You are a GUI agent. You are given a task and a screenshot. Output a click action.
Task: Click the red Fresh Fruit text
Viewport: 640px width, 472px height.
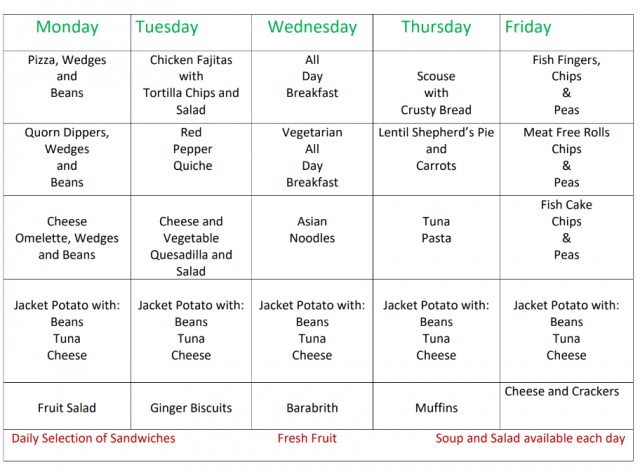pos(307,438)
